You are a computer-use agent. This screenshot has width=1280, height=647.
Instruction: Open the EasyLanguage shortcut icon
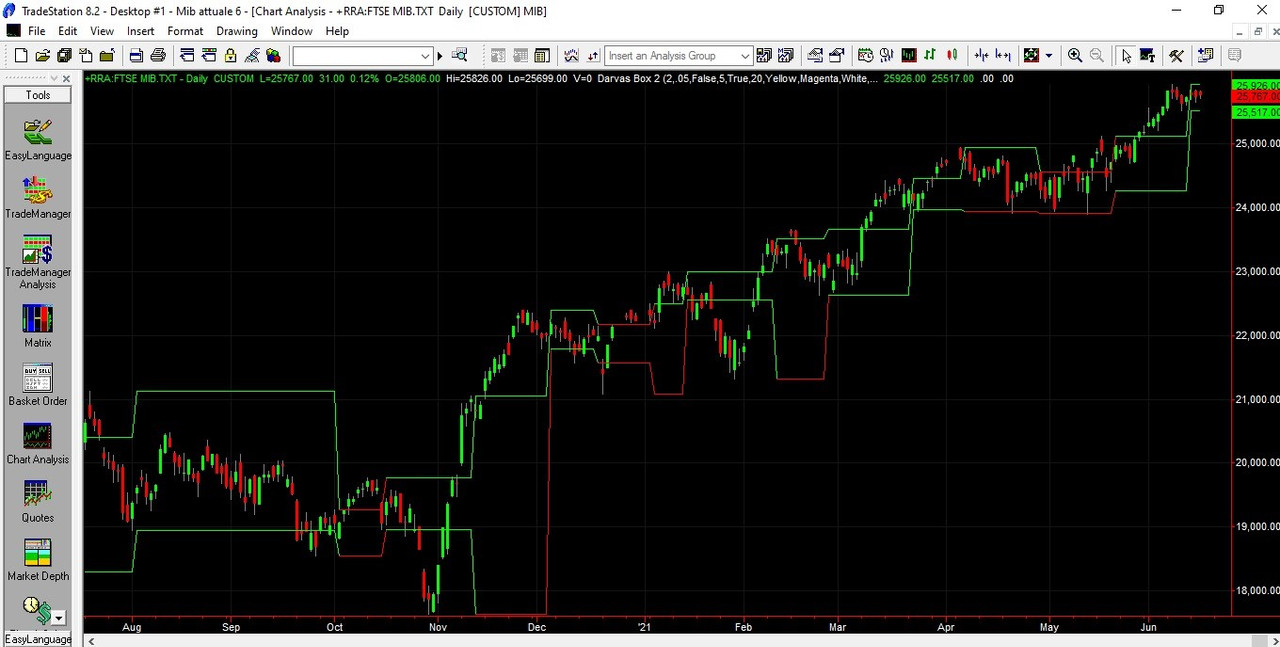click(x=37, y=133)
